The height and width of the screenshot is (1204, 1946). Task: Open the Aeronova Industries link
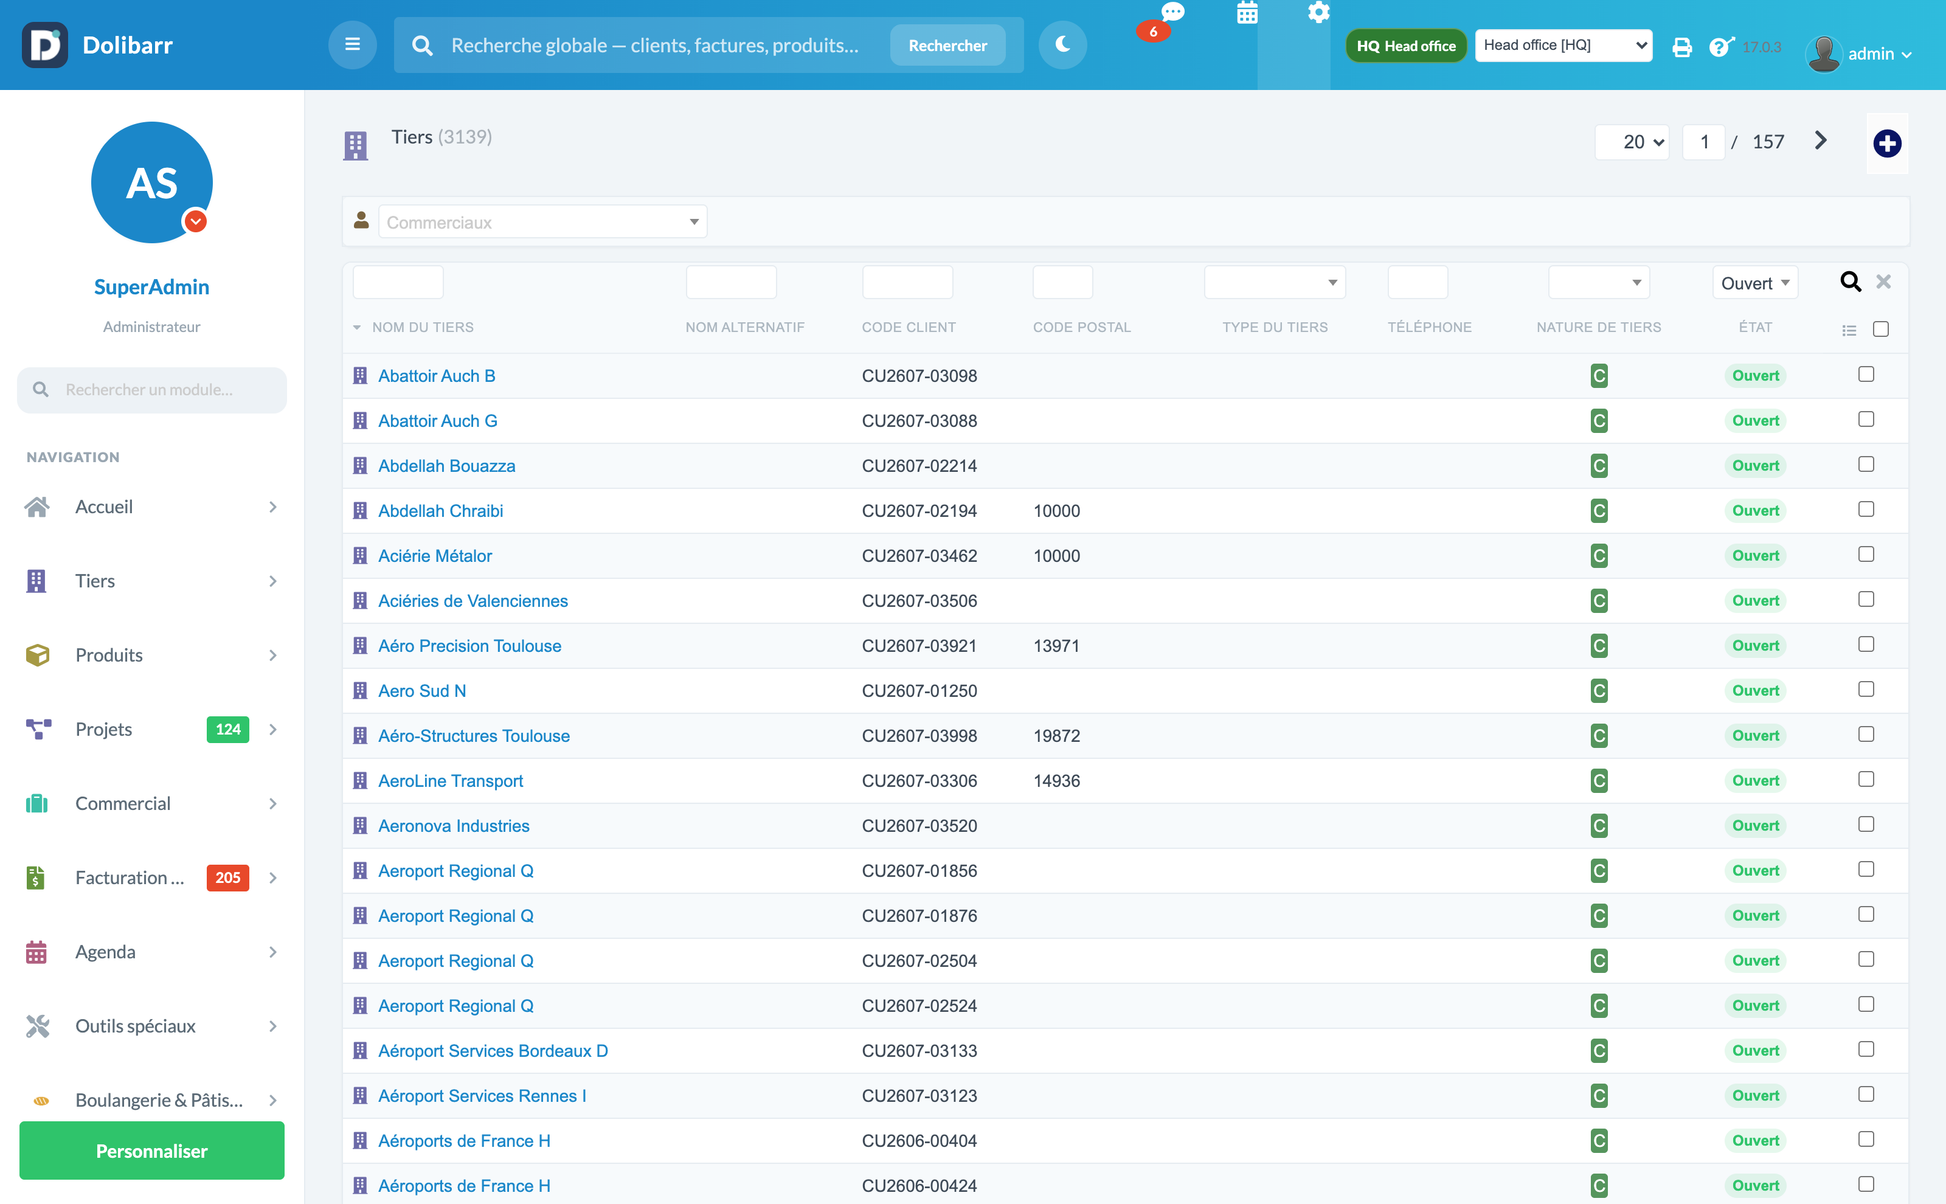point(454,826)
